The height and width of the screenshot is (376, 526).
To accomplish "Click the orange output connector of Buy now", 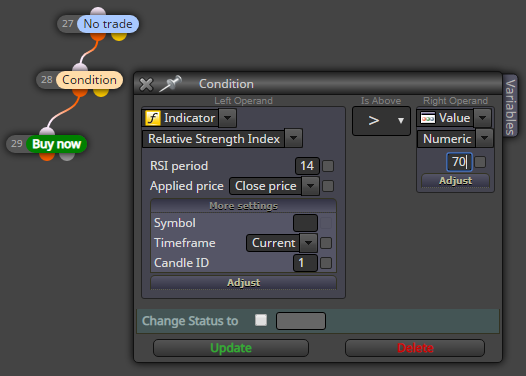I will coord(47,156).
